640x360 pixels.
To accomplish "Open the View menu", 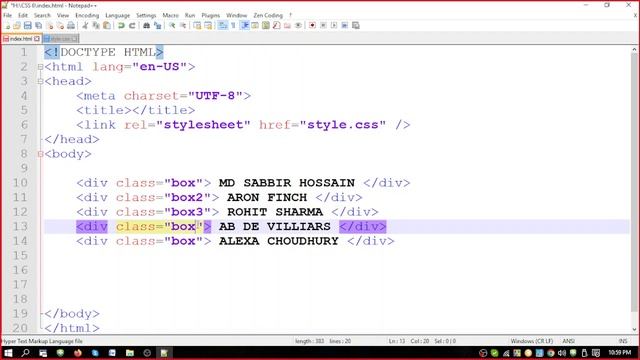I will coord(63,15).
